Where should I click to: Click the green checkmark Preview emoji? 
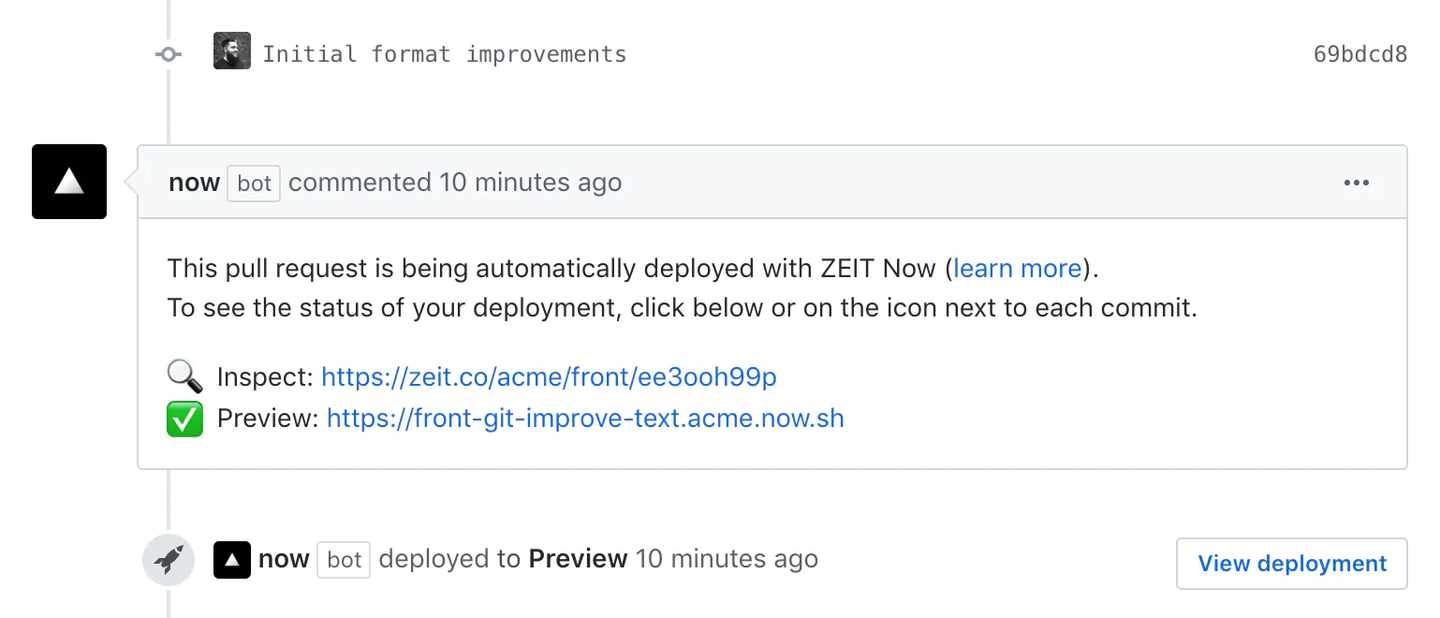pyautogui.click(x=185, y=418)
